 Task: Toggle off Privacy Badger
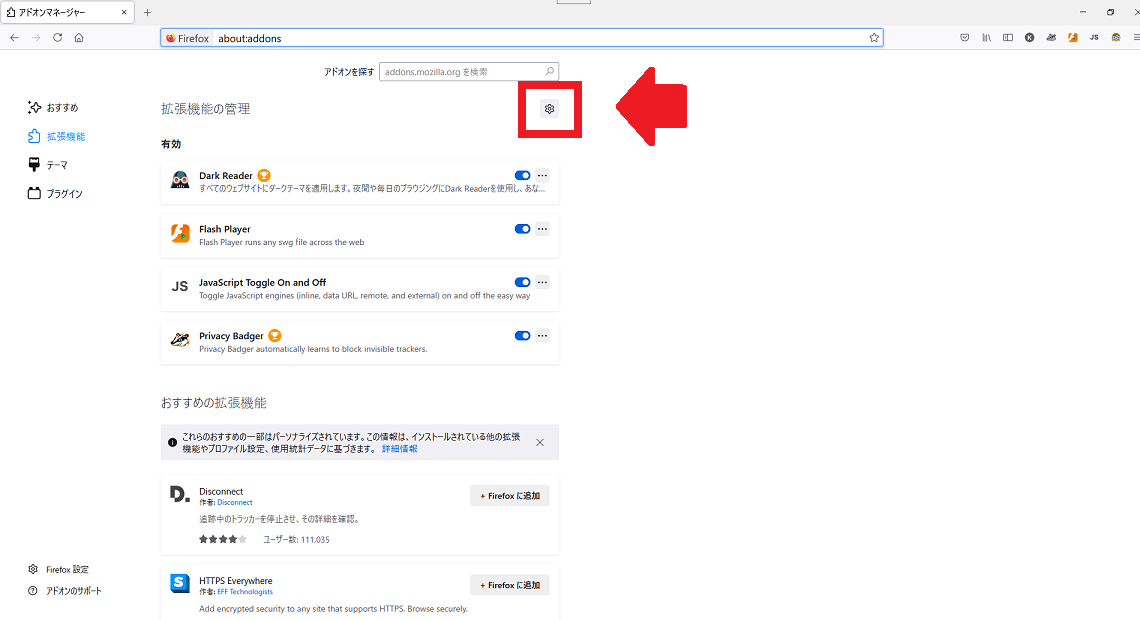coord(522,335)
